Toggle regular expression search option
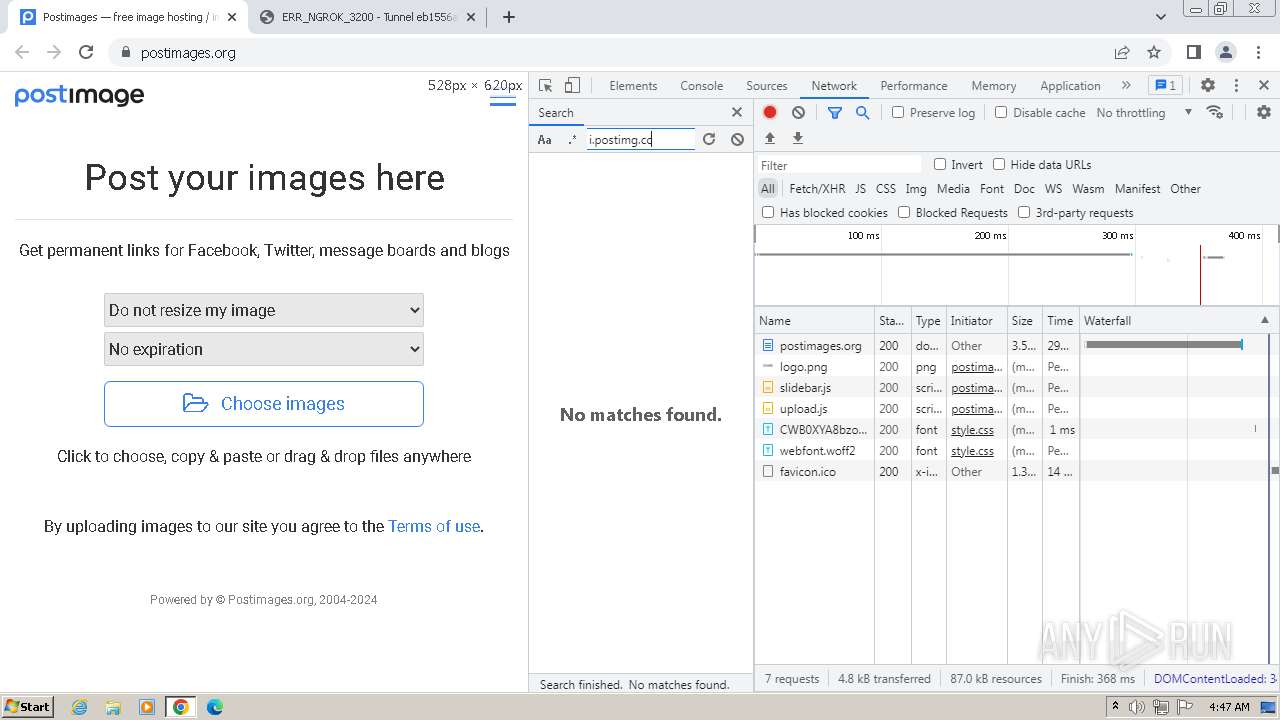The height and width of the screenshot is (720, 1280). click(572, 140)
